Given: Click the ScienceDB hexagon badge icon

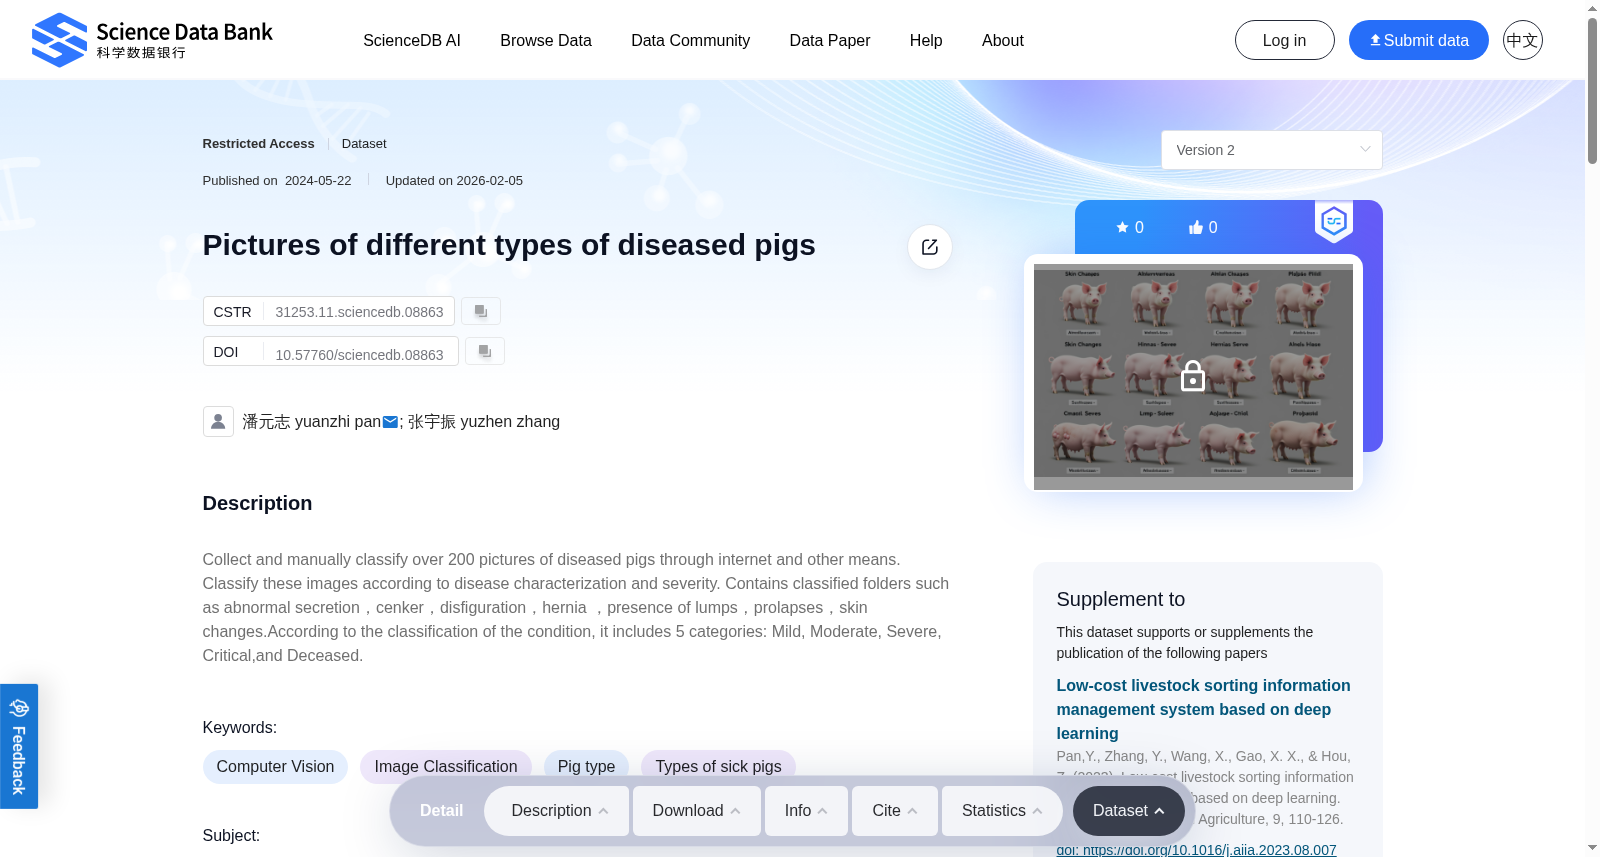Looking at the screenshot, I should 1334,221.
